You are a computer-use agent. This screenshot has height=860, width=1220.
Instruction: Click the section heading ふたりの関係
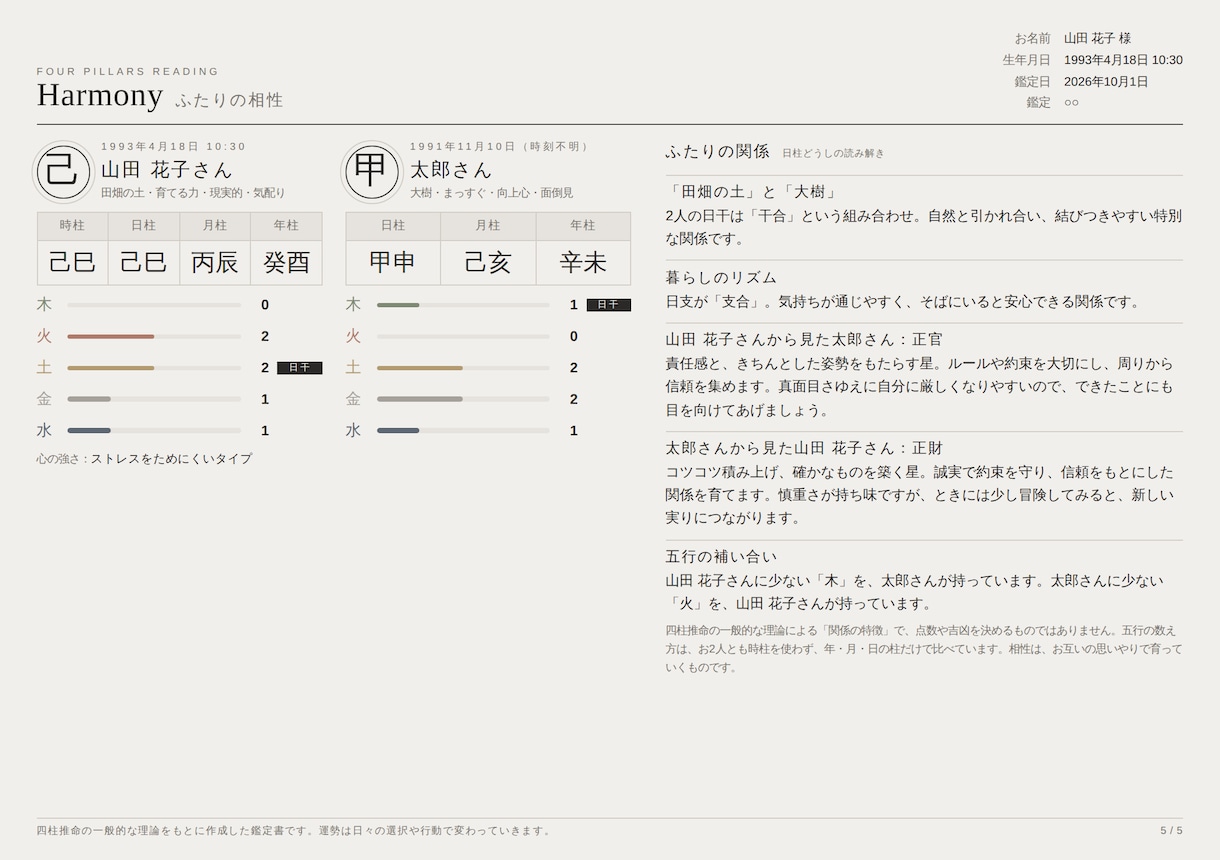tap(717, 151)
